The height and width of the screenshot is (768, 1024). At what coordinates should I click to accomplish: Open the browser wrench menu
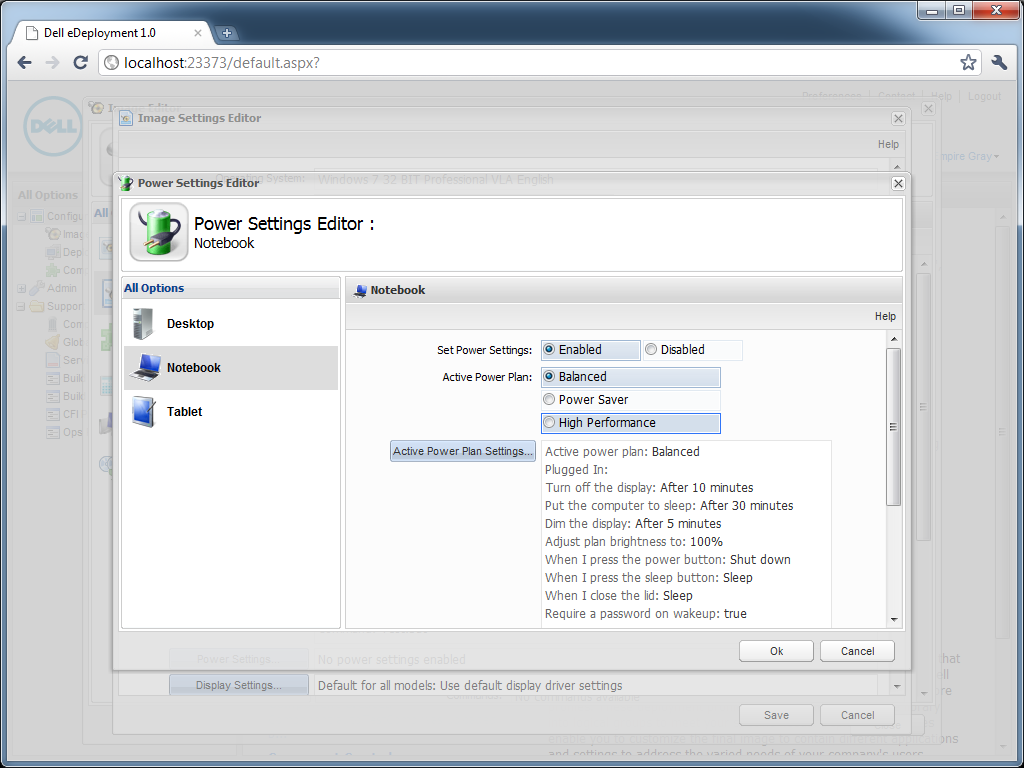point(999,63)
